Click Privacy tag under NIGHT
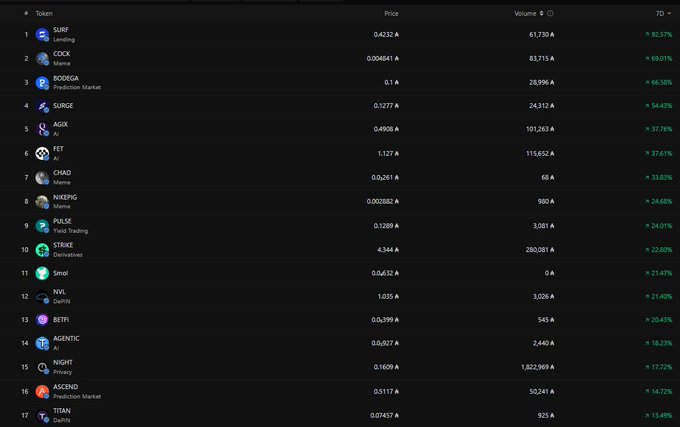 (62, 372)
